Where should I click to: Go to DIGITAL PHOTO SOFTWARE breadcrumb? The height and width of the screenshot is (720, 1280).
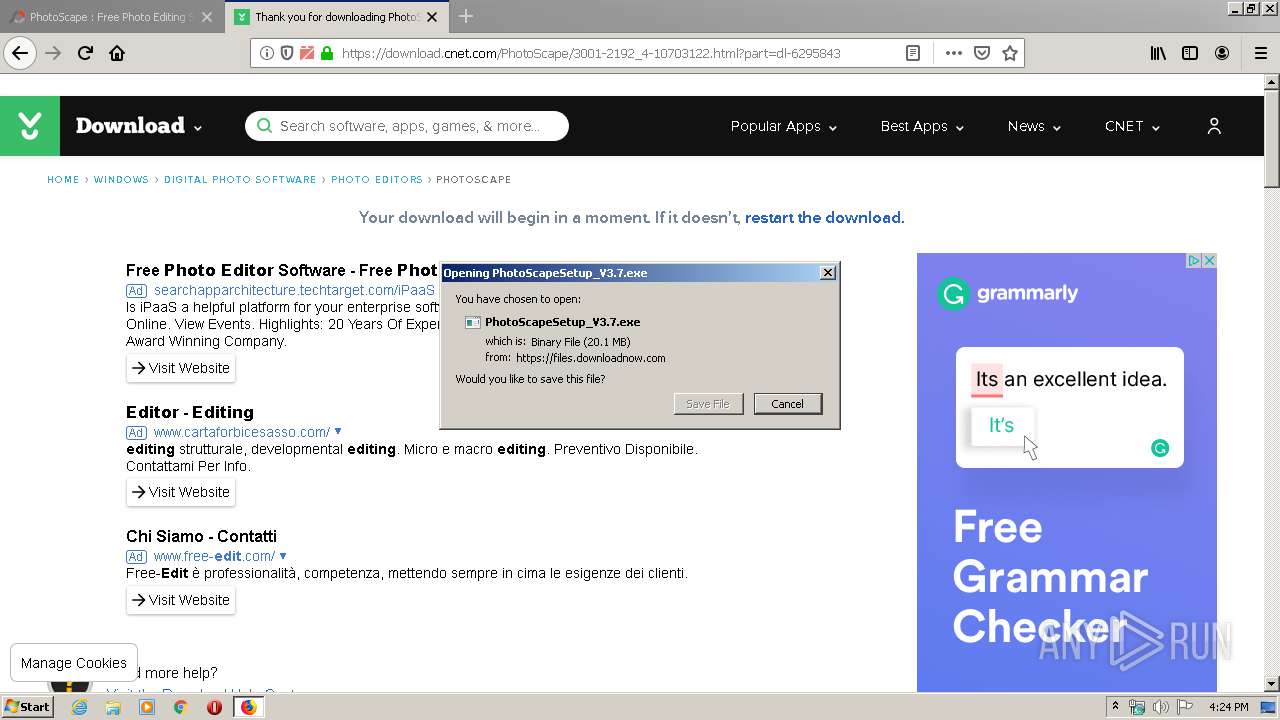(x=240, y=180)
